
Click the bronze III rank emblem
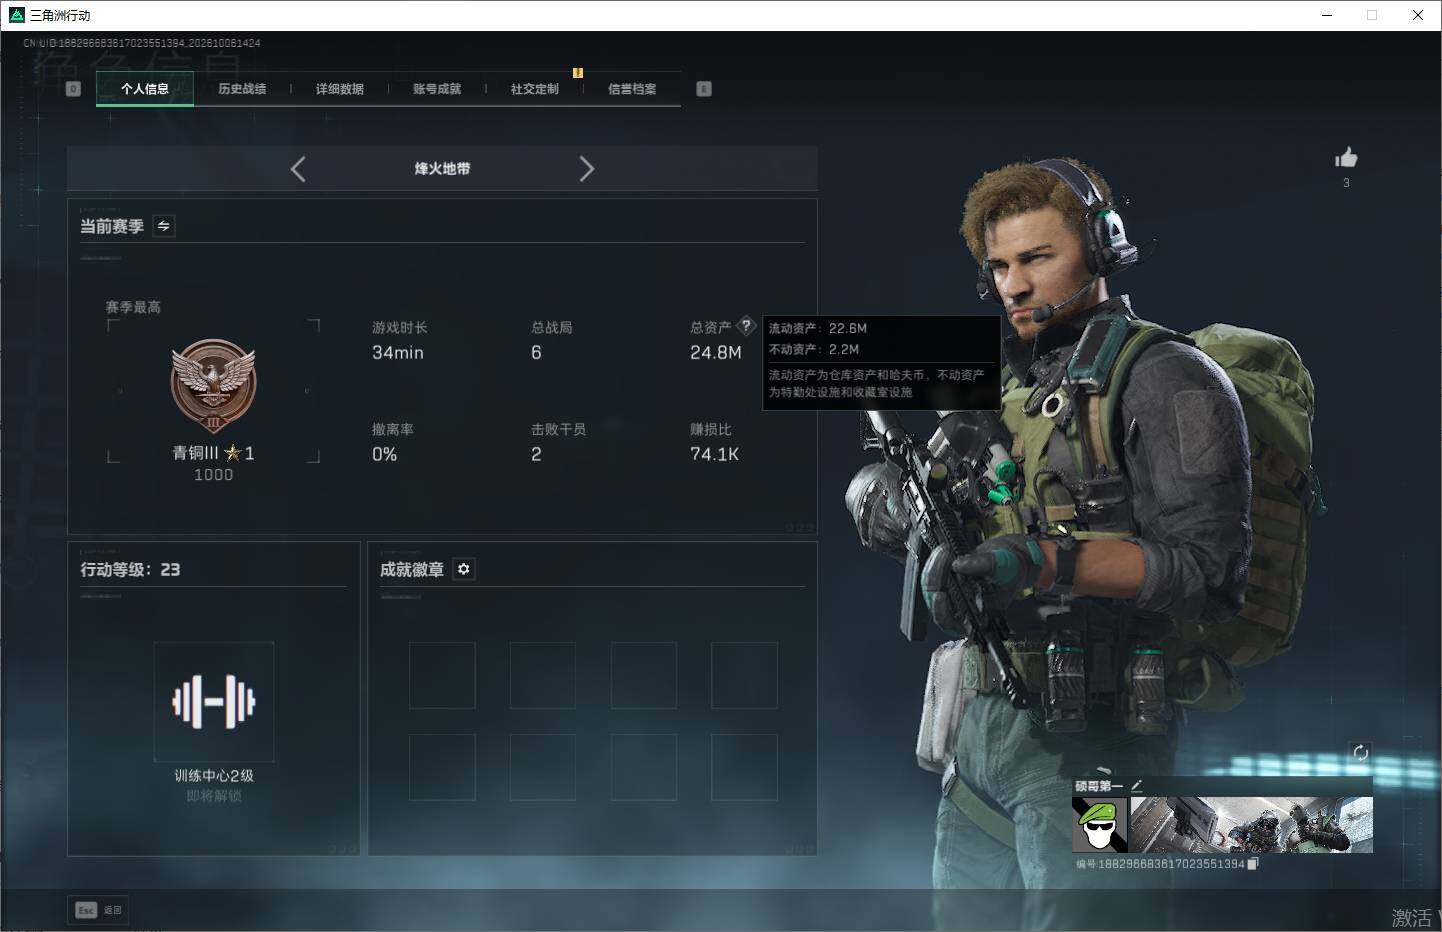coord(213,385)
